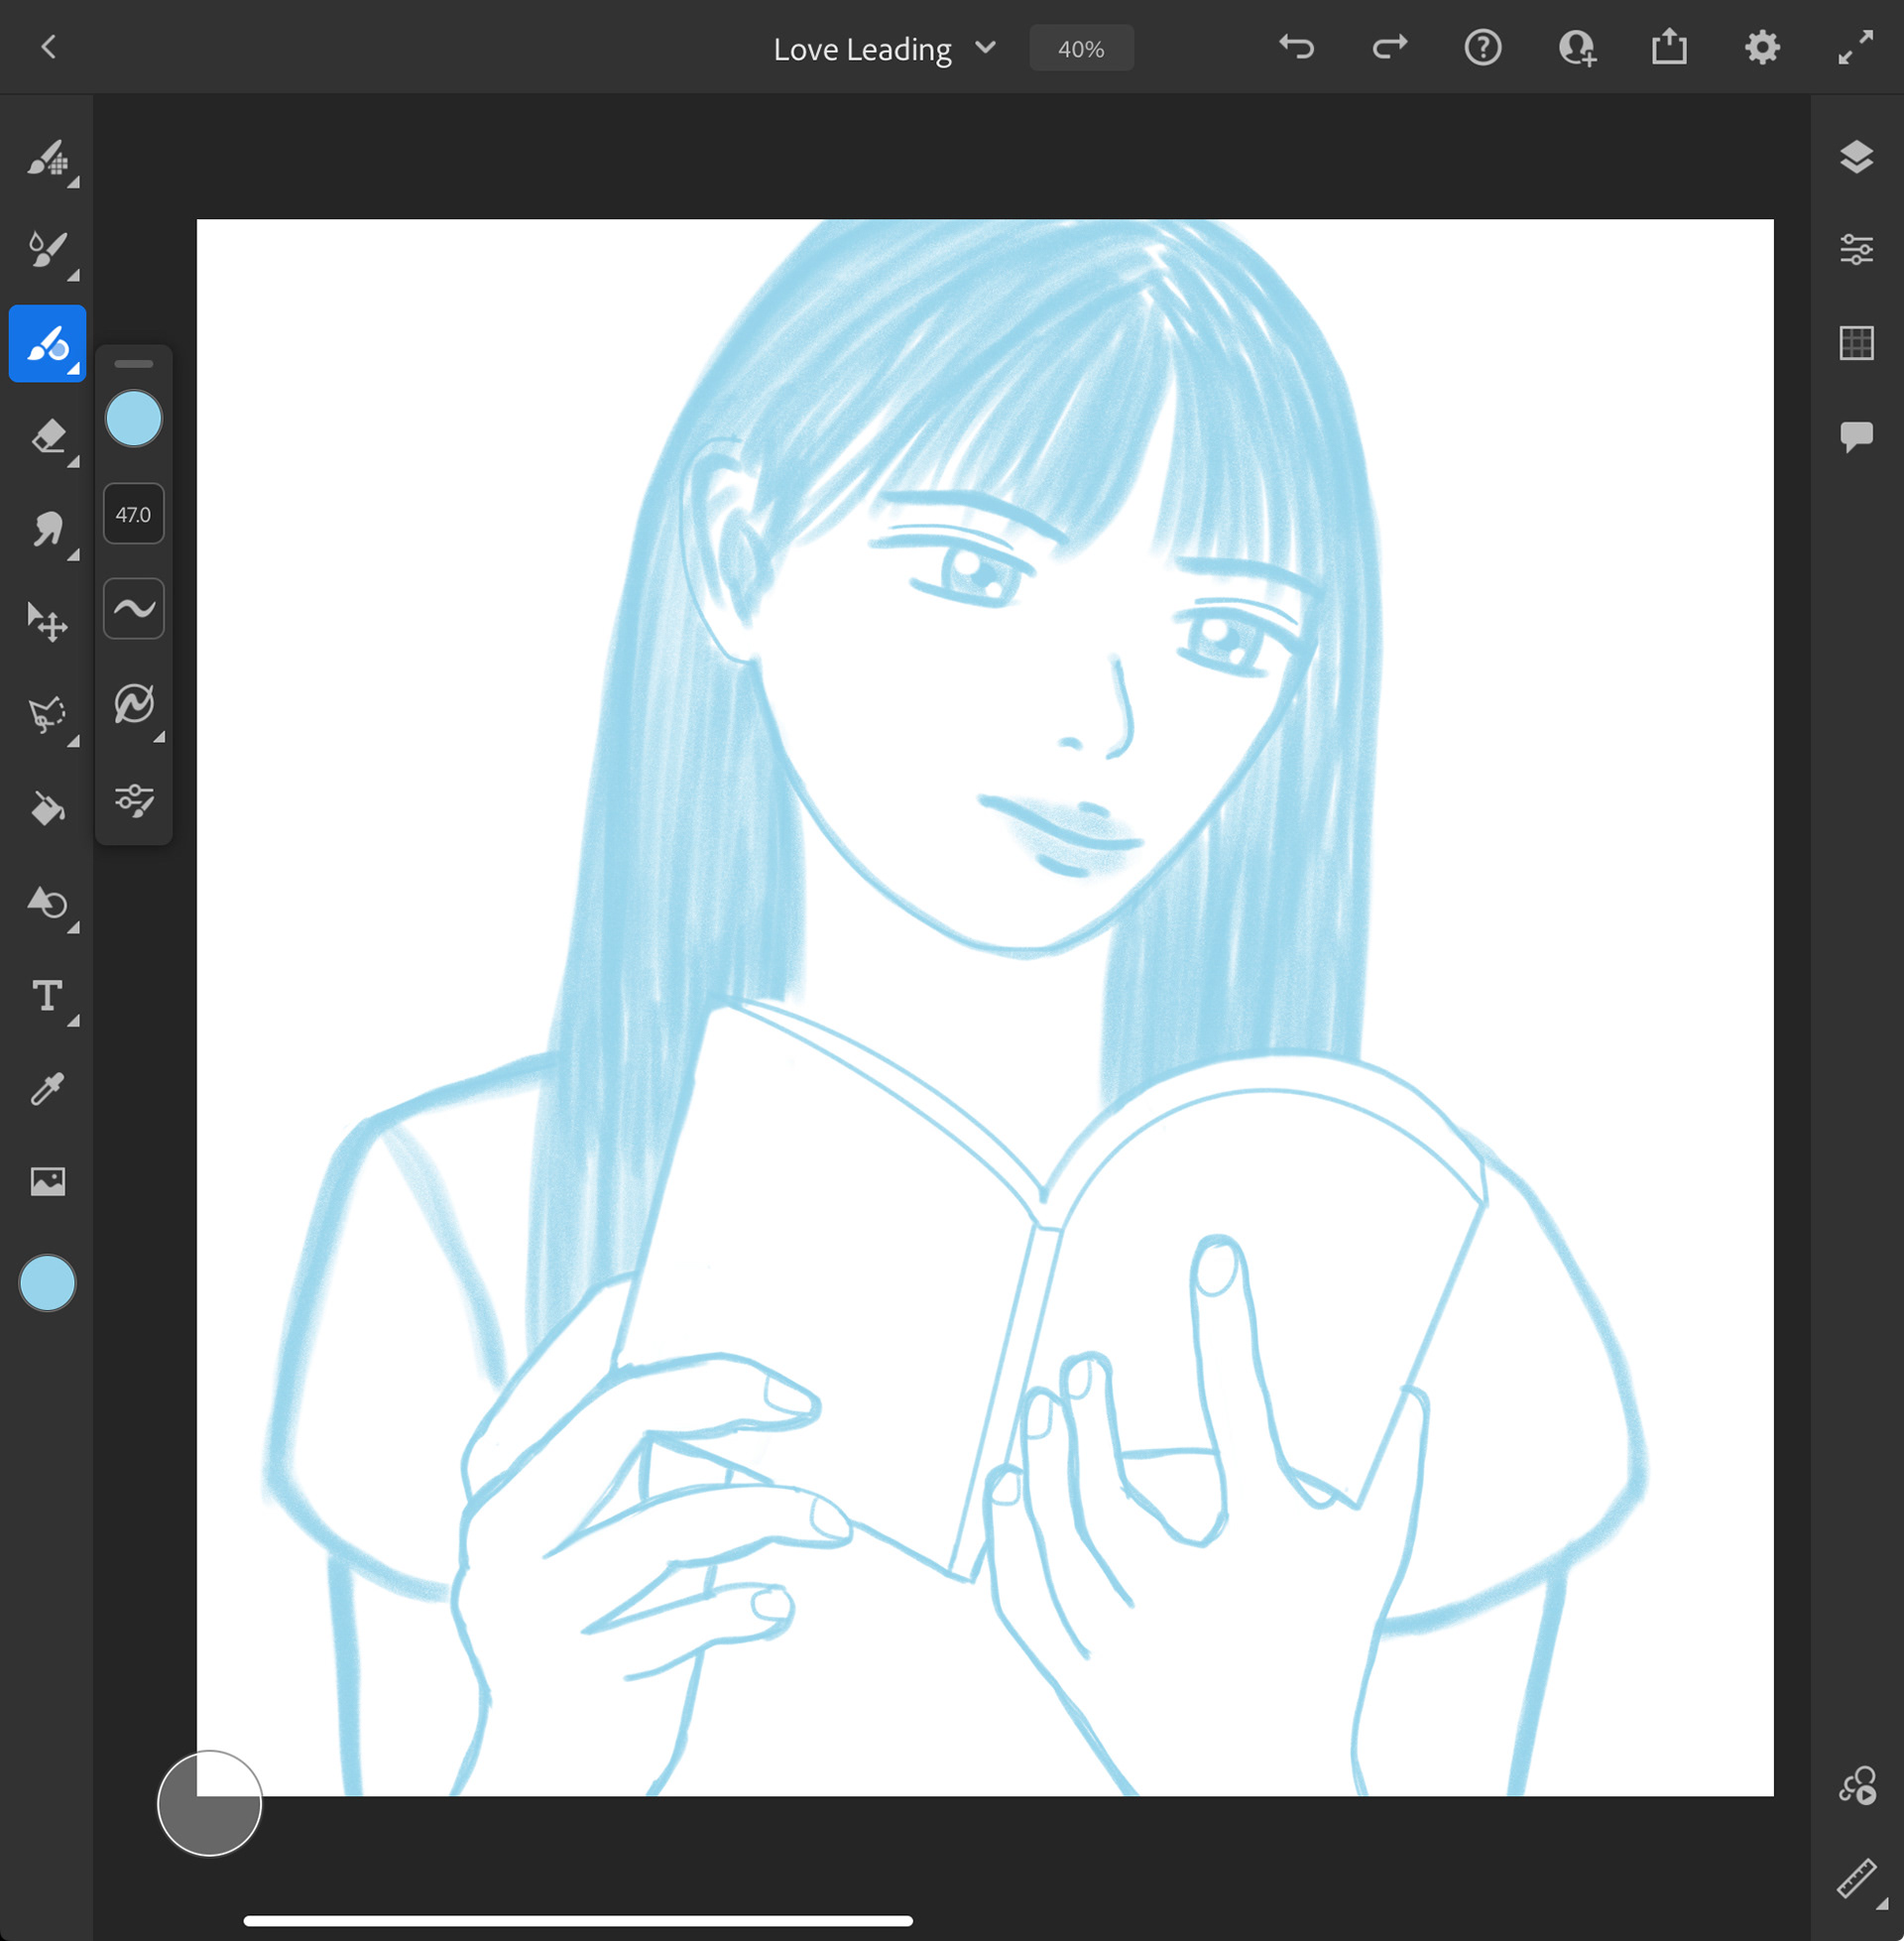Click the Undo button
Screen dimensions: 1904x1941
1296,48
